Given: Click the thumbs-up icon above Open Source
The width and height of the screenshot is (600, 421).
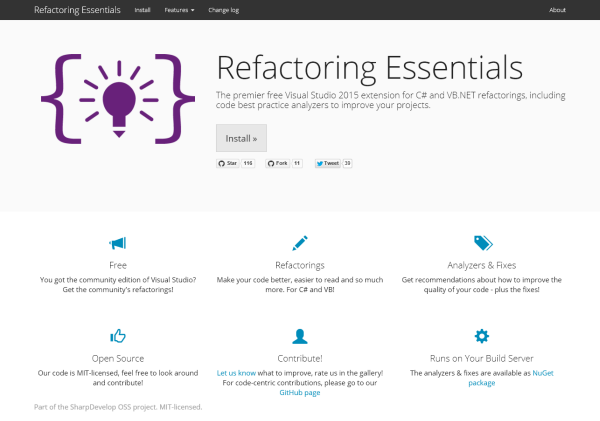Looking at the screenshot, I should tap(118, 336).
